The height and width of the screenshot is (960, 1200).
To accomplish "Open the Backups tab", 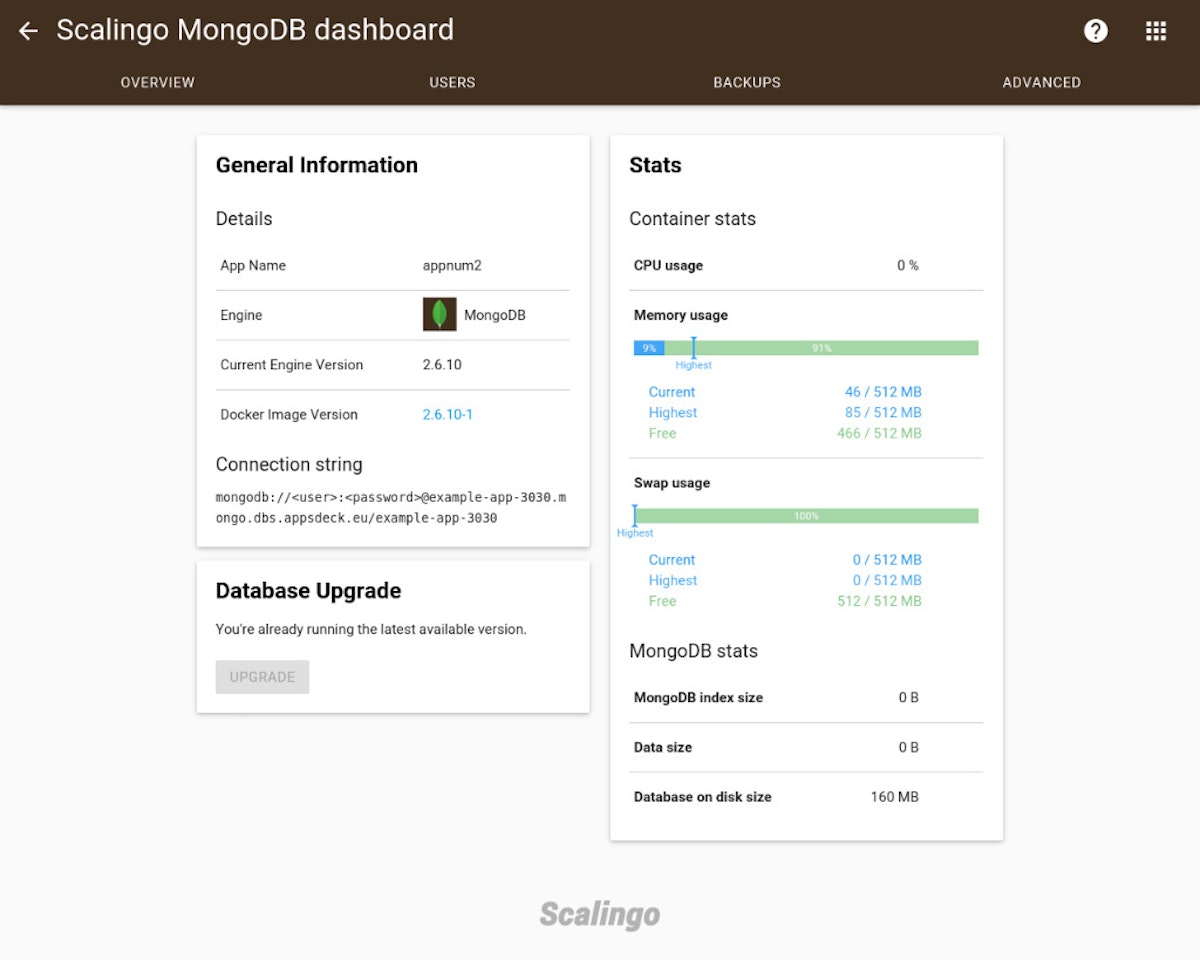I will click(747, 83).
